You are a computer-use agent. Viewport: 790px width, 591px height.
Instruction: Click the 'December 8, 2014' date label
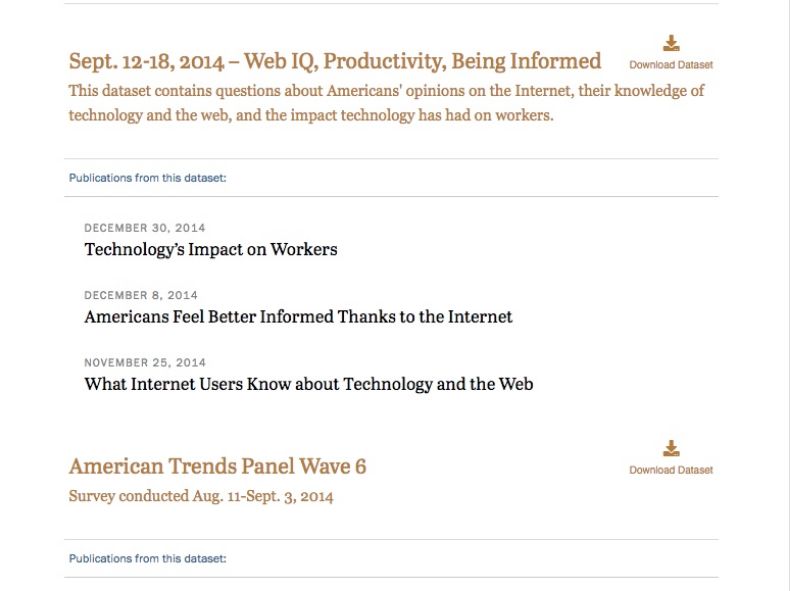141,295
